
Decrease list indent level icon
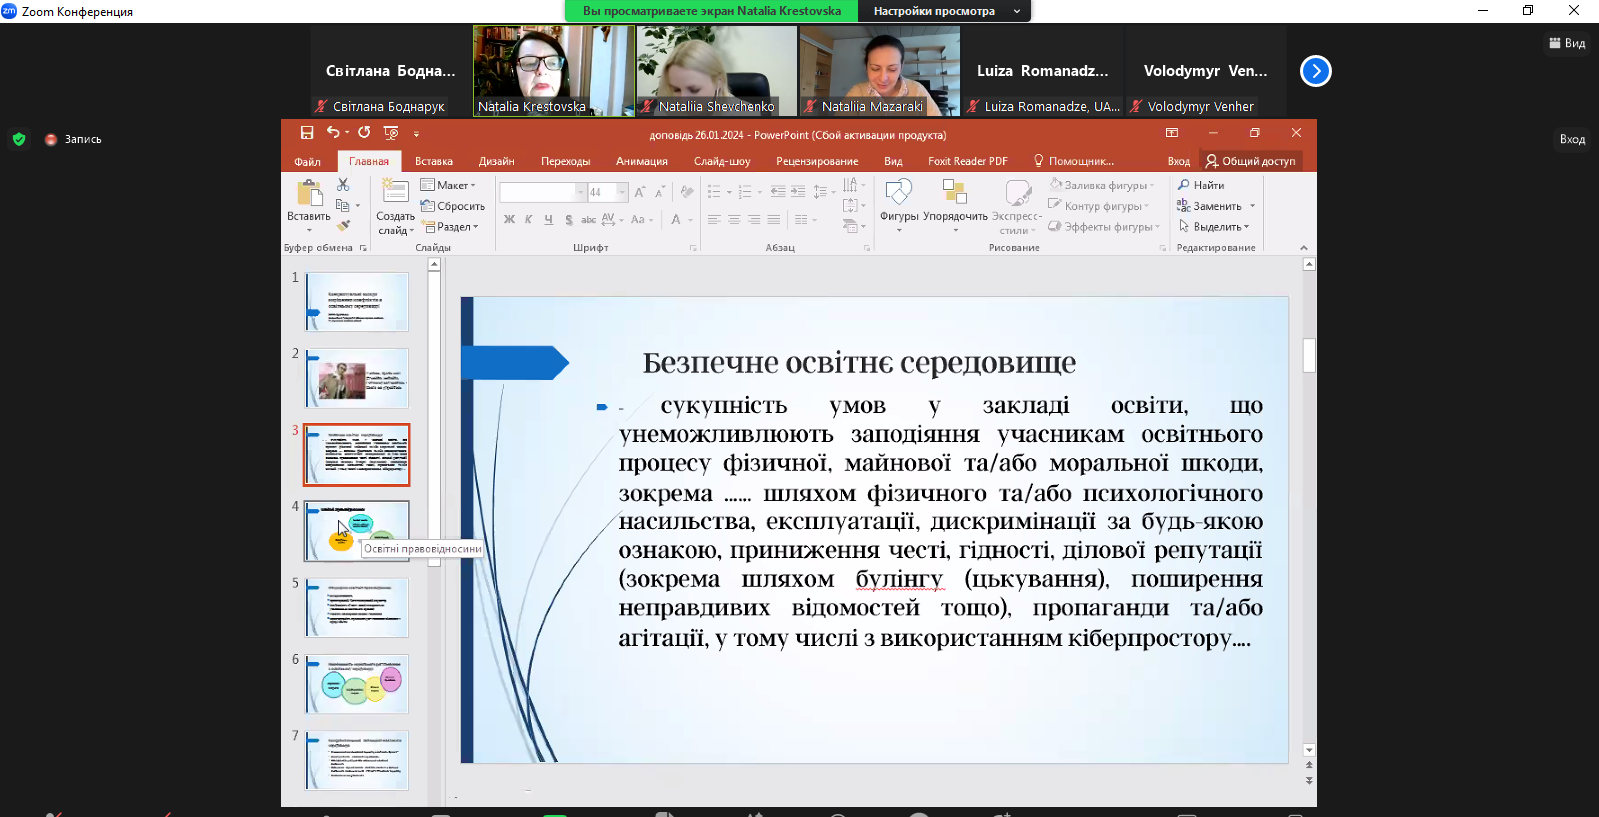click(x=778, y=192)
